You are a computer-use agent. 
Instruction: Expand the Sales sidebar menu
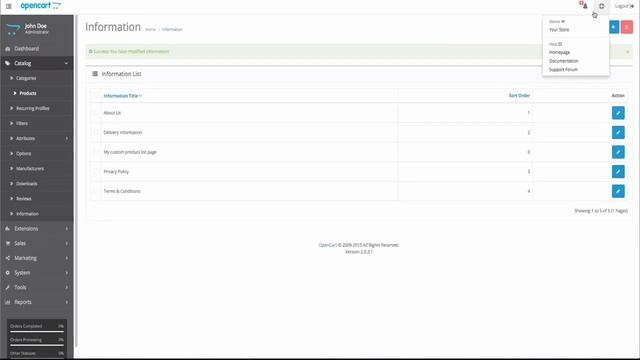[37, 243]
